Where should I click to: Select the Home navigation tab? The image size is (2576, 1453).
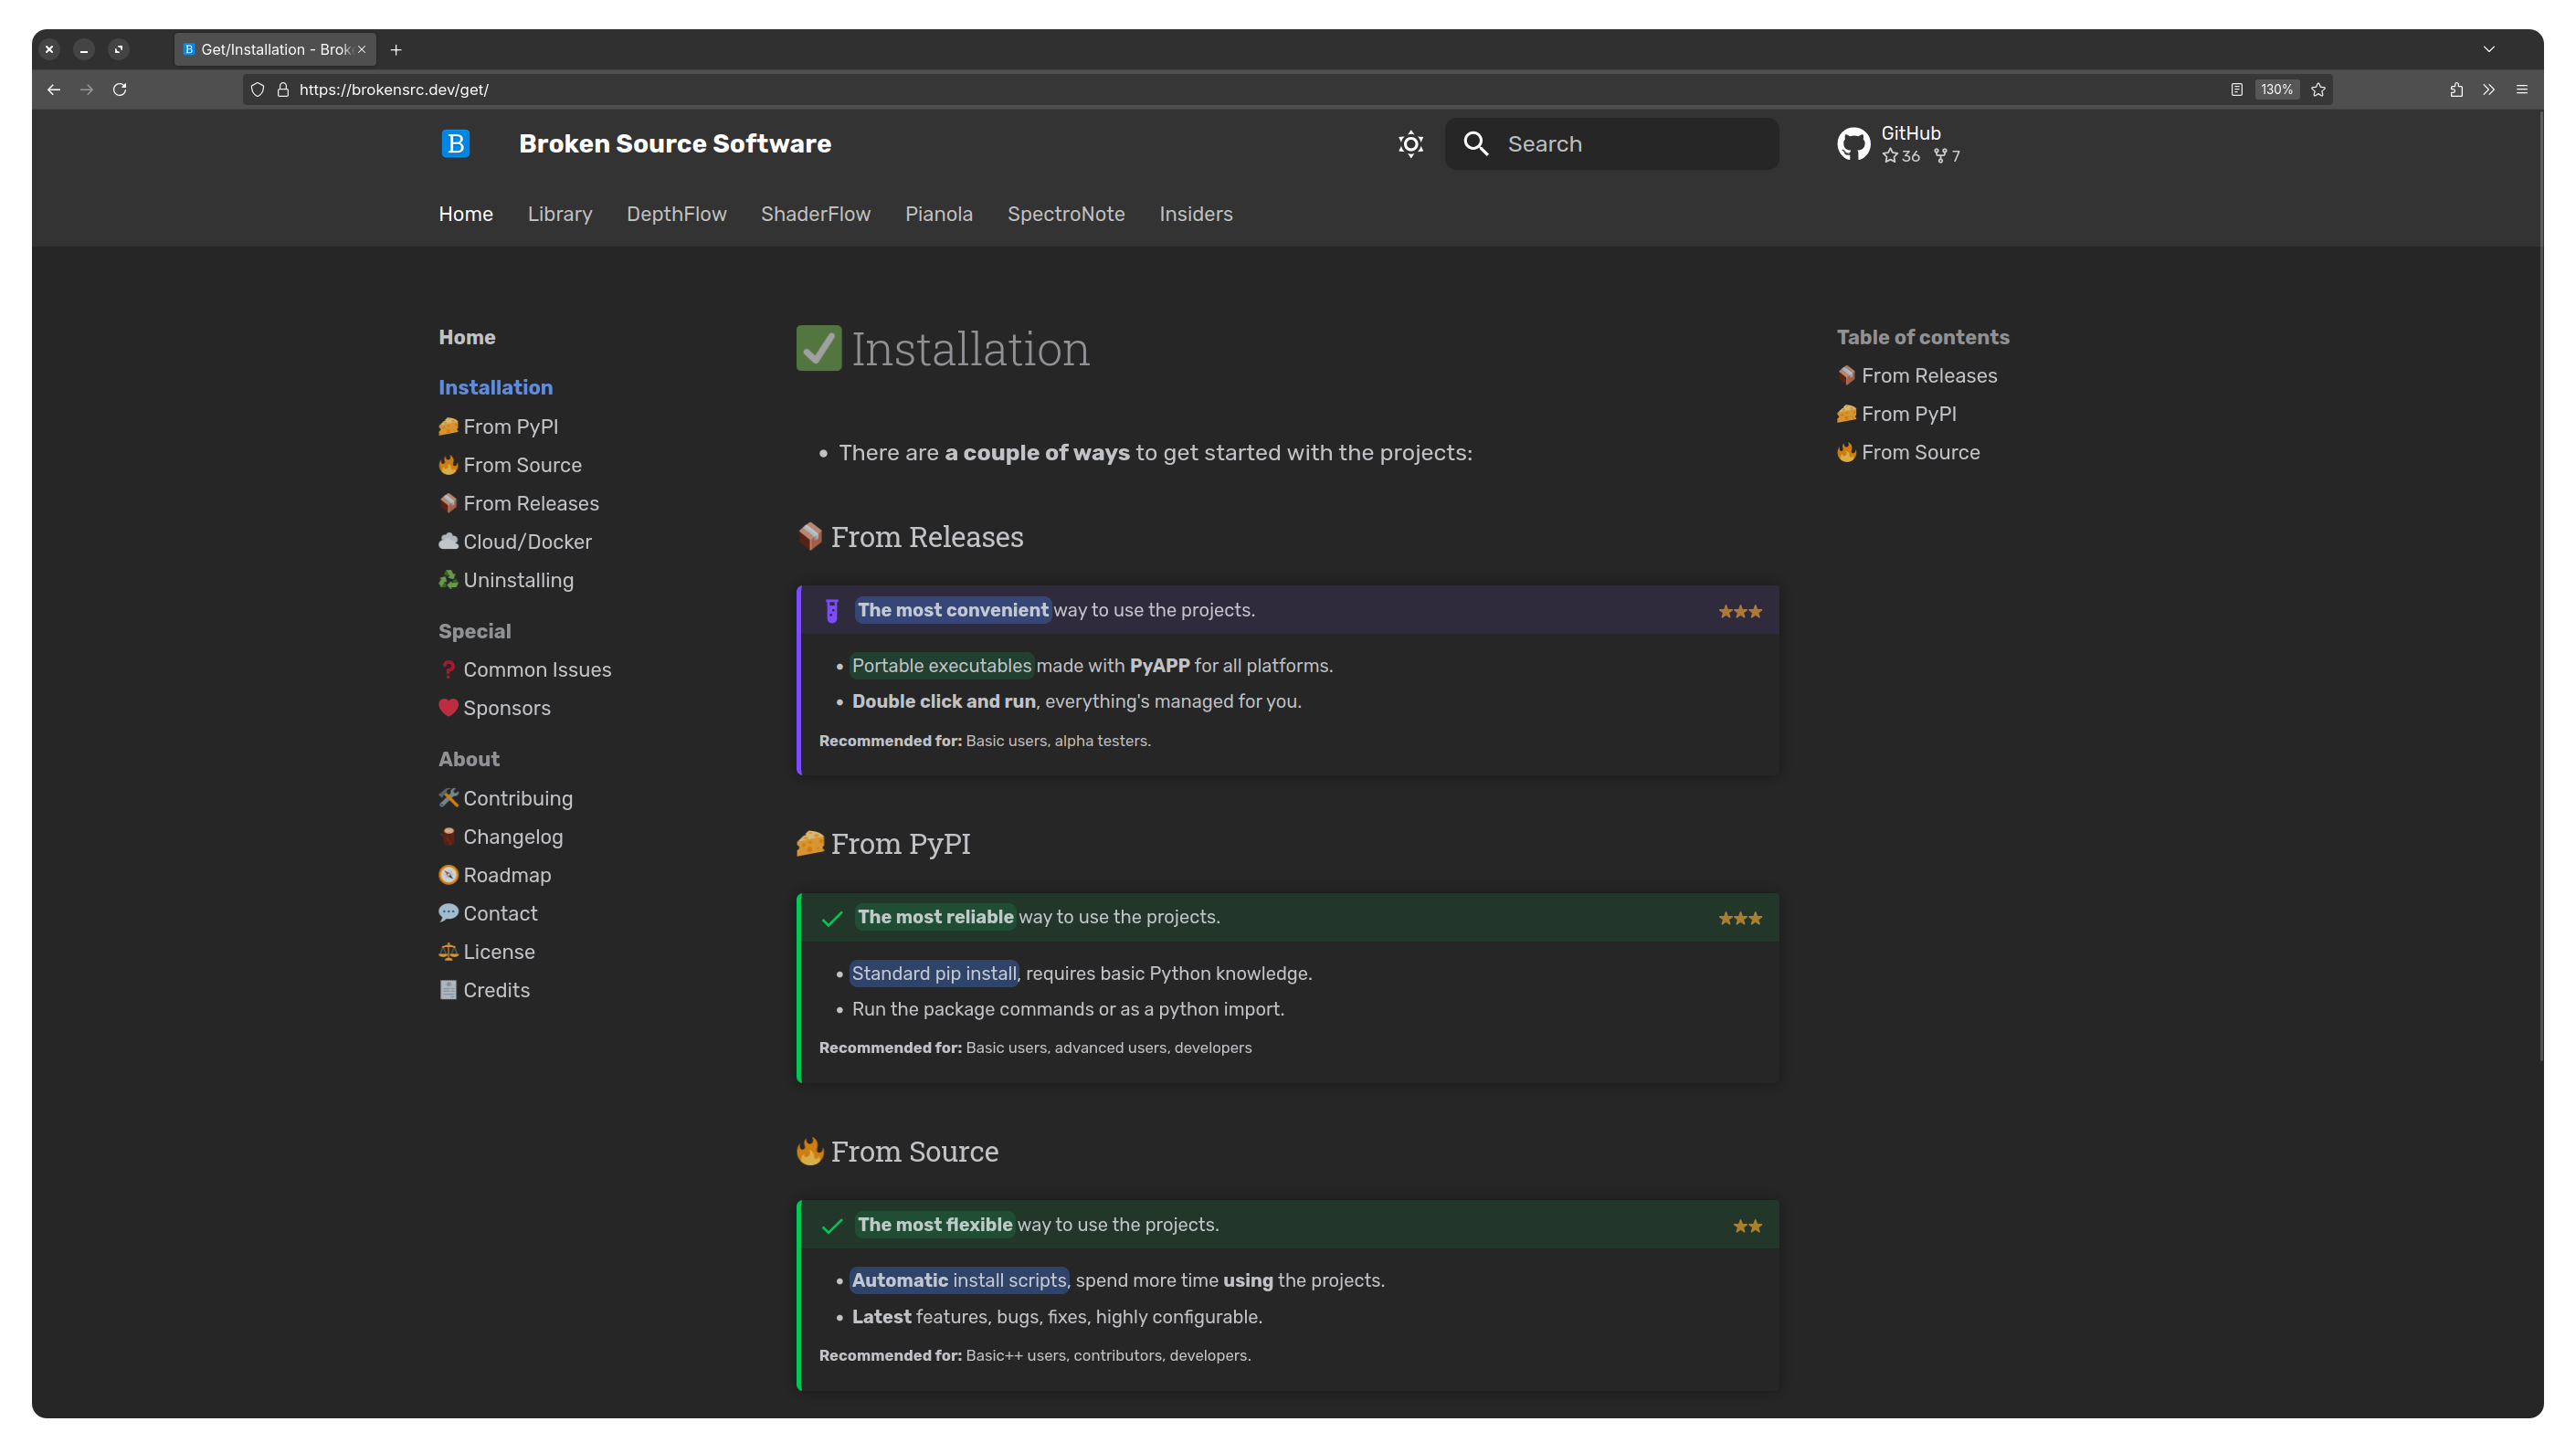(466, 214)
